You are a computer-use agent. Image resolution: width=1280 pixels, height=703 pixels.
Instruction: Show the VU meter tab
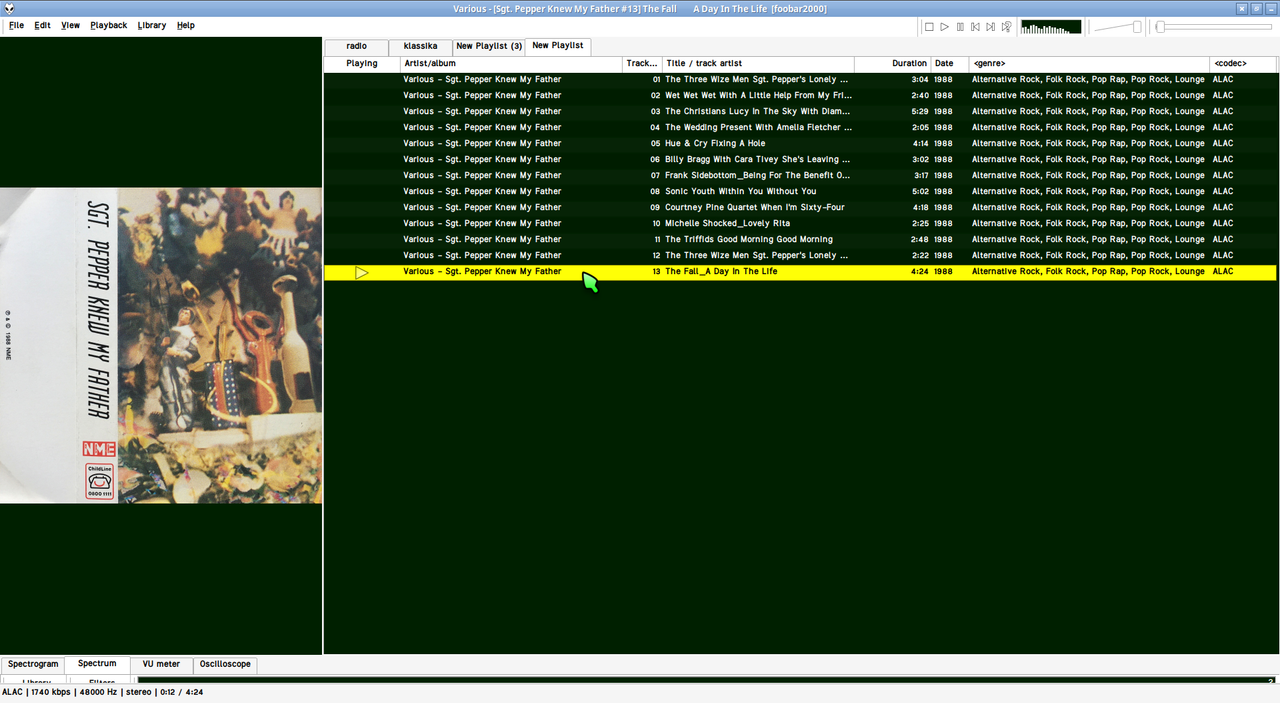pos(161,664)
